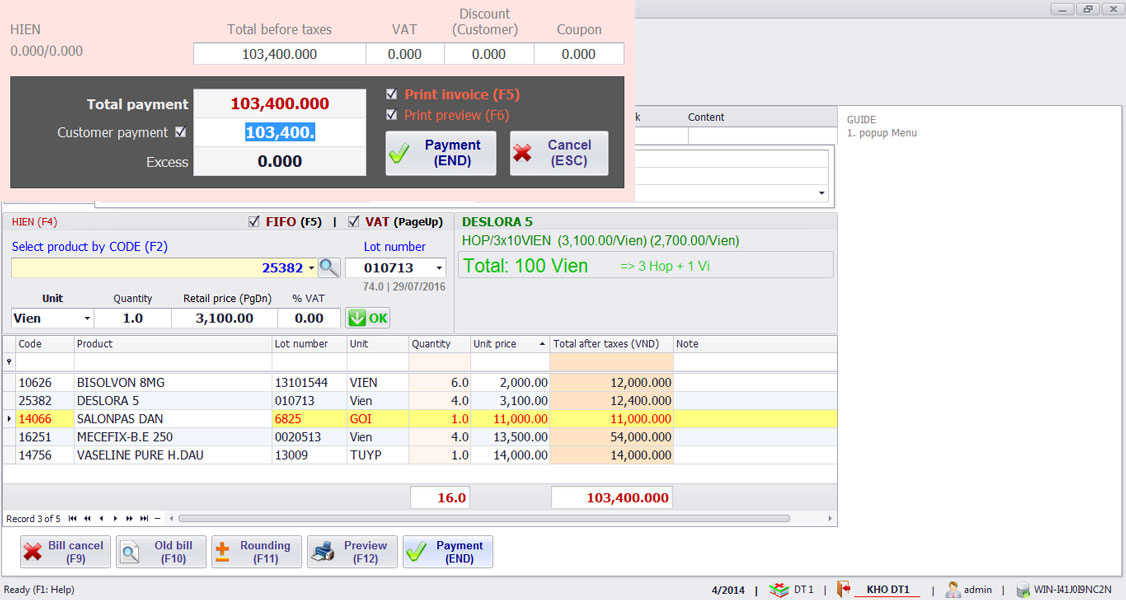Click the admin user icon in status bar
The width and height of the screenshot is (1126, 600).
pyautogui.click(x=953, y=590)
